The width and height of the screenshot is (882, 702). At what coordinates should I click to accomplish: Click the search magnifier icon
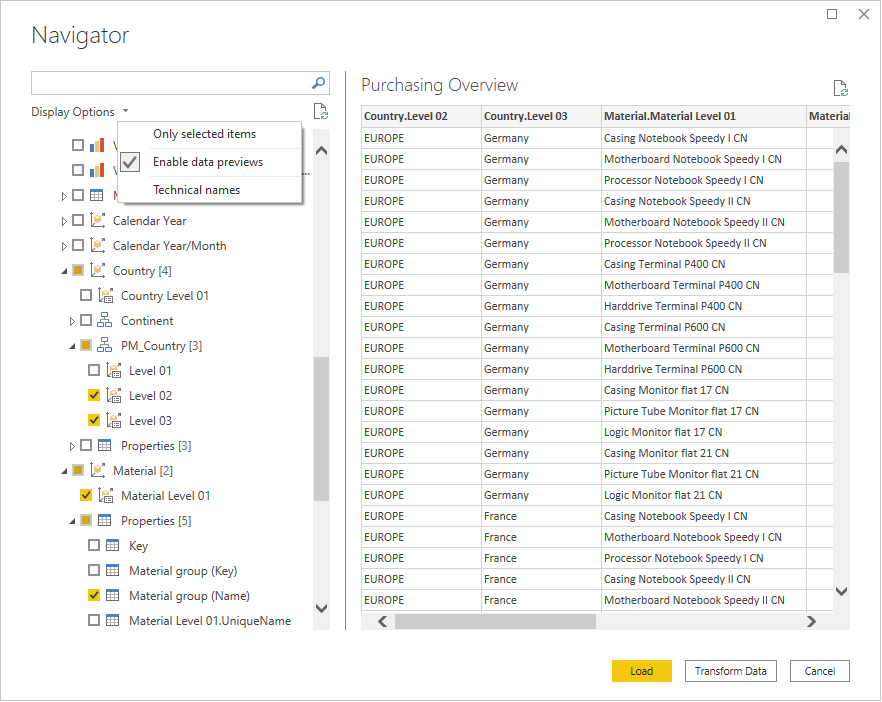(319, 83)
